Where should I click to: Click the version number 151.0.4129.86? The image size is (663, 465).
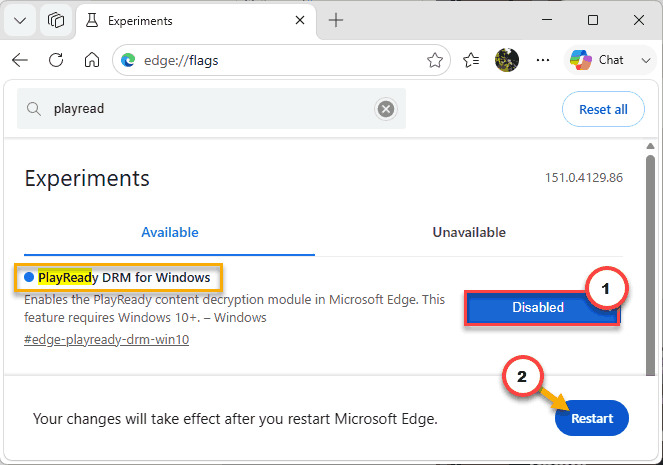click(584, 178)
